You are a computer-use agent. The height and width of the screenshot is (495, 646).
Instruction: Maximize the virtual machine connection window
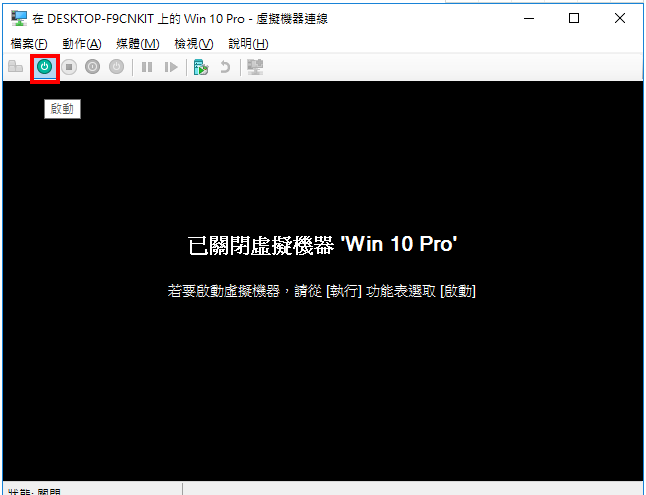click(574, 19)
